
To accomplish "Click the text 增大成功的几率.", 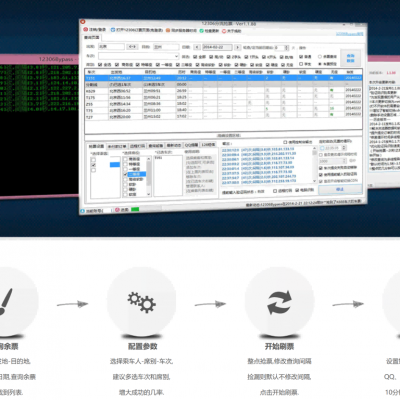I will pos(142,392).
